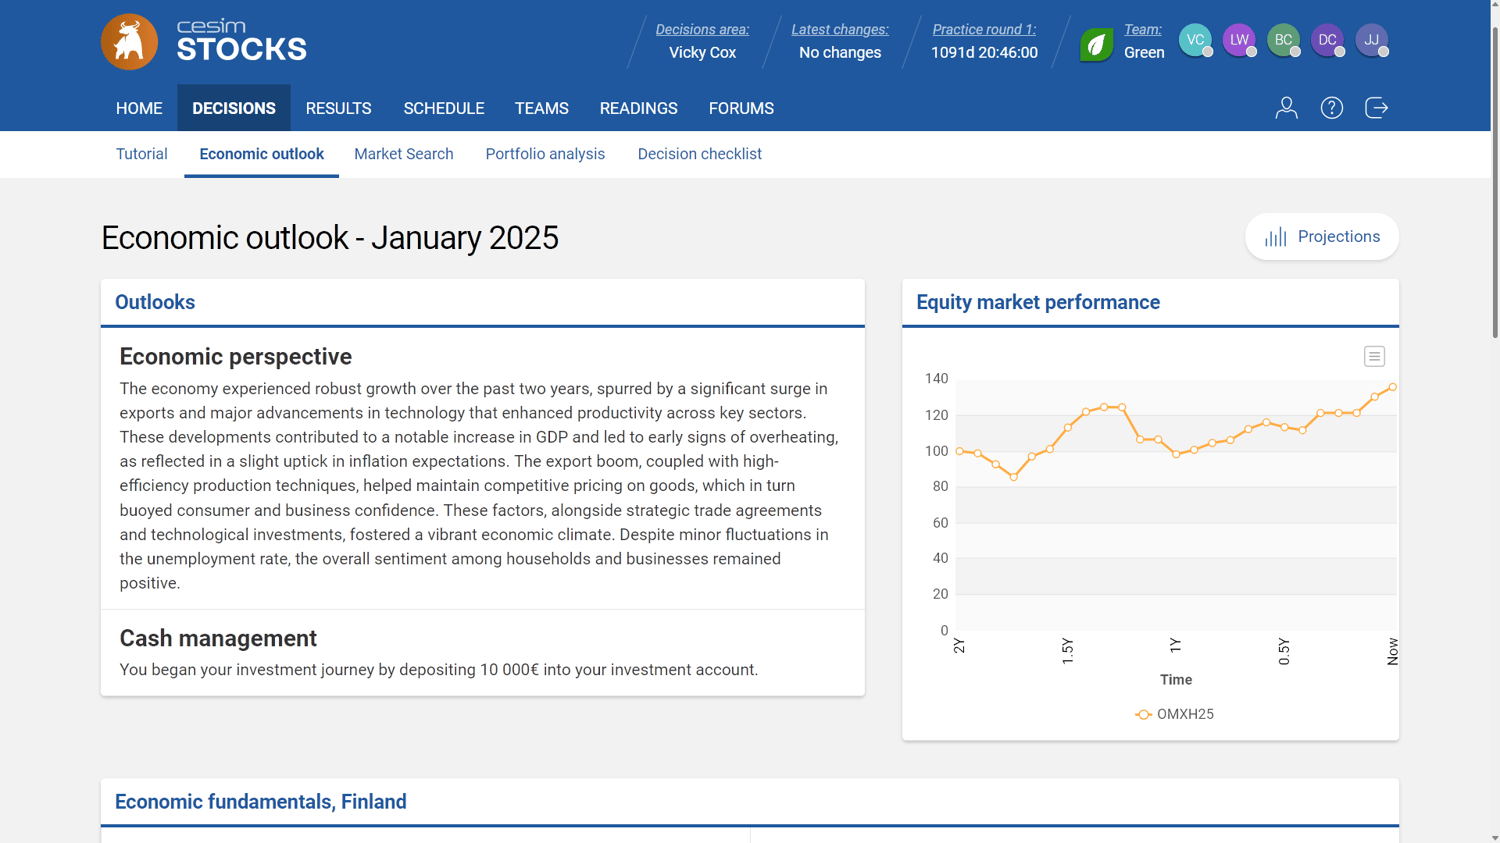Image resolution: width=1500 pixels, height=843 pixels.
Task: Click the green leaf sustainability icon
Action: pos(1096,41)
